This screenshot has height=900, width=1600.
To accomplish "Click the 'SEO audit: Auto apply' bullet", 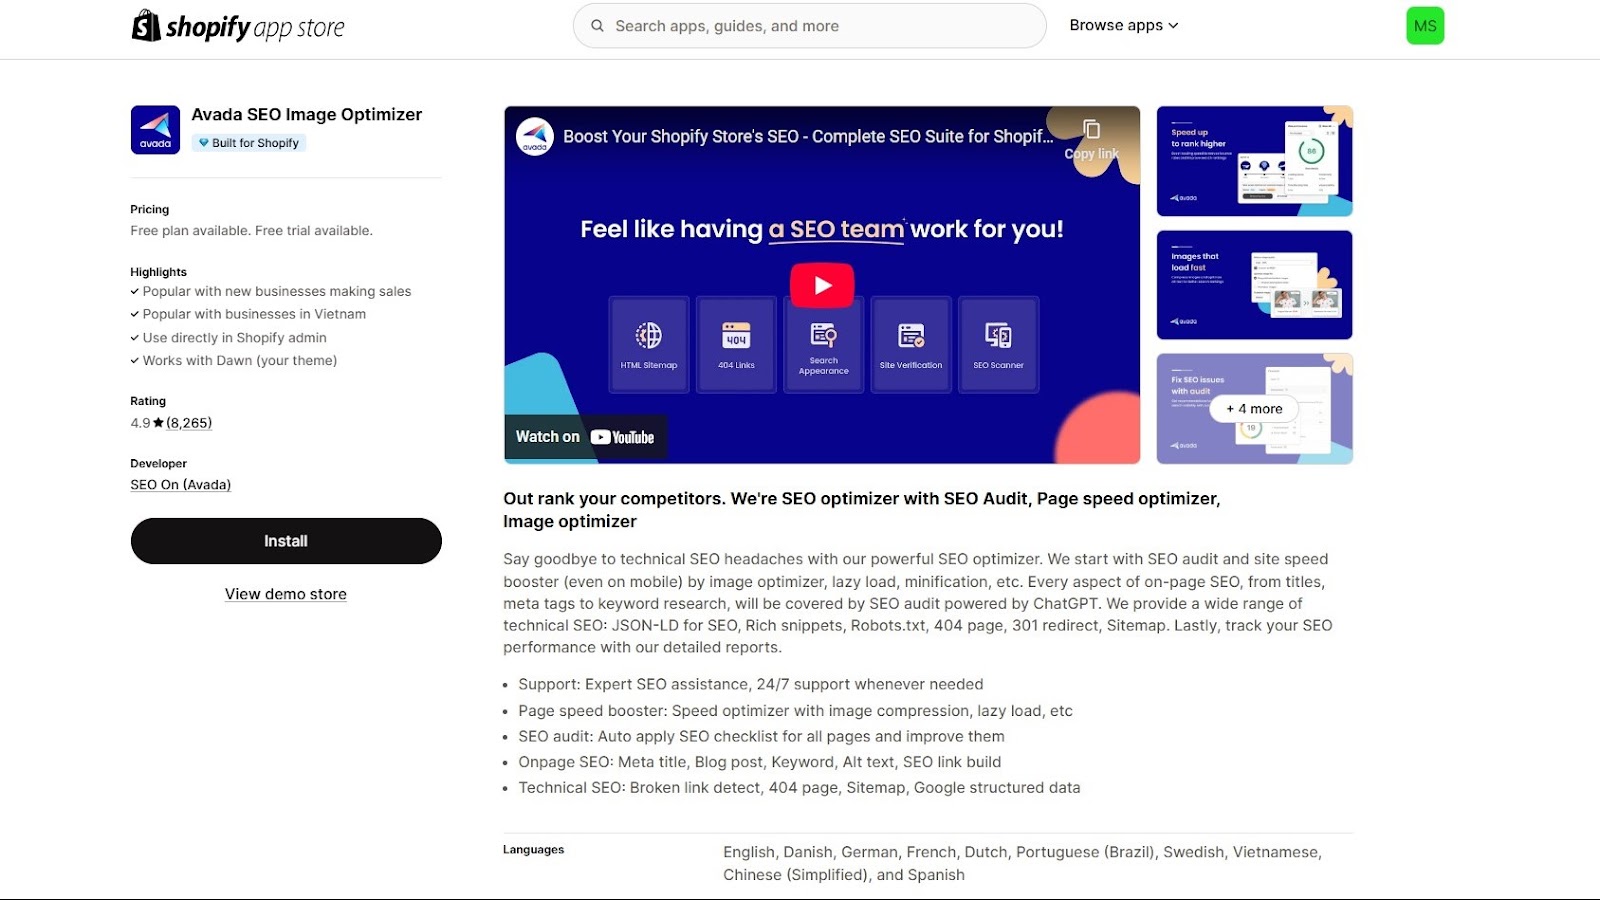I will tap(761, 736).
